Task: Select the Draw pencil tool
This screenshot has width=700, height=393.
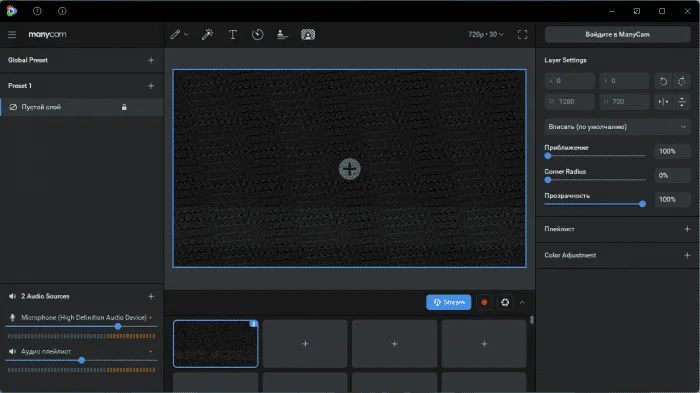Action: point(175,34)
